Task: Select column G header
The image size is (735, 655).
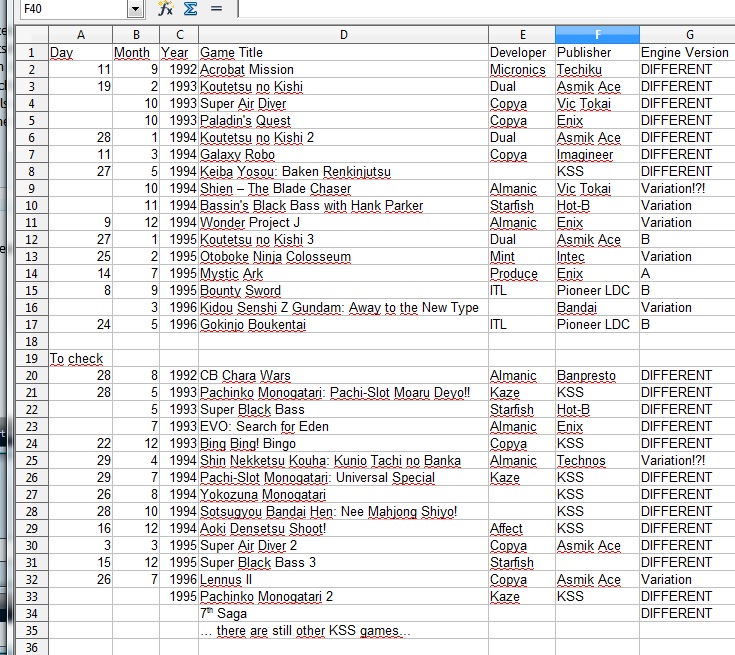Action: tap(689, 35)
